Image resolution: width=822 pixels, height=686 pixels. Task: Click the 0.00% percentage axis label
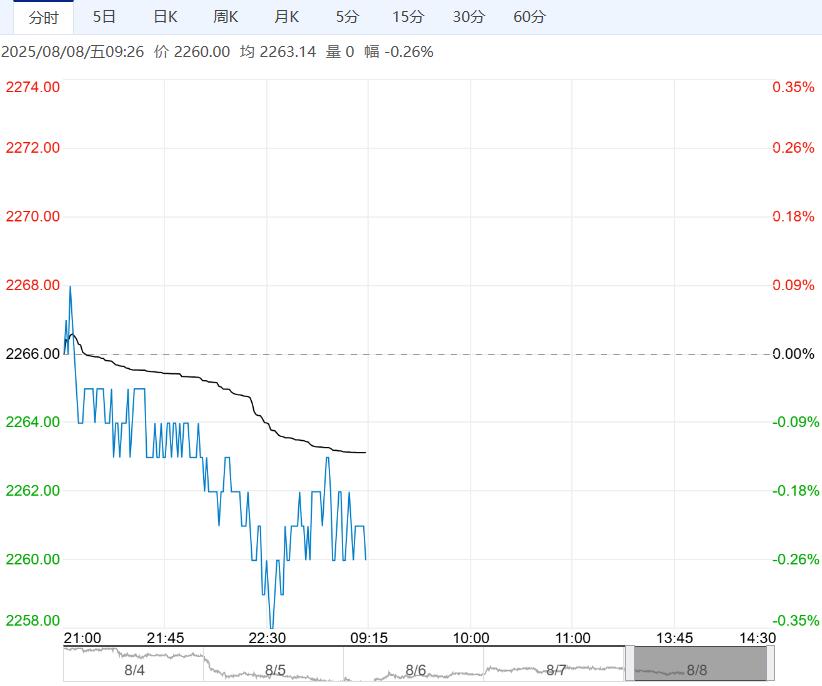click(793, 354)
